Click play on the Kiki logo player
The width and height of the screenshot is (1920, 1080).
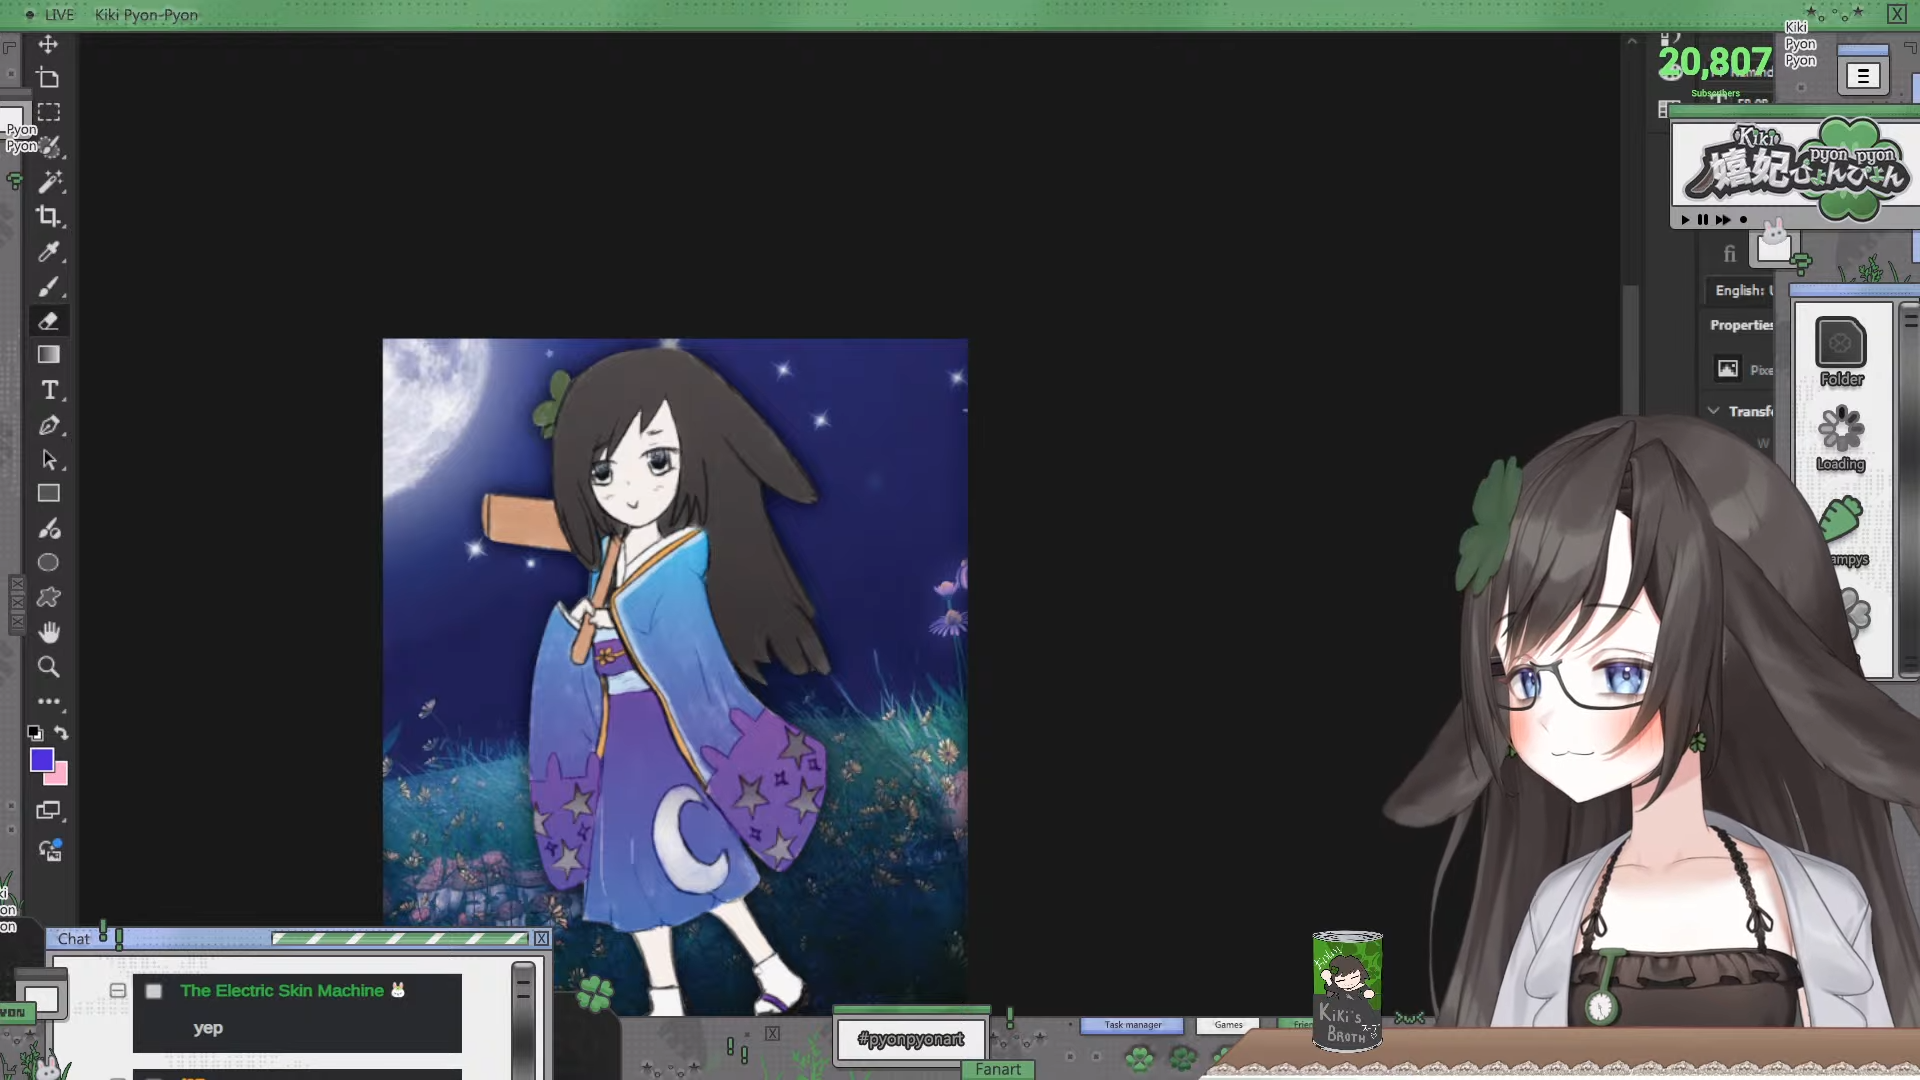coord(1685,219)
